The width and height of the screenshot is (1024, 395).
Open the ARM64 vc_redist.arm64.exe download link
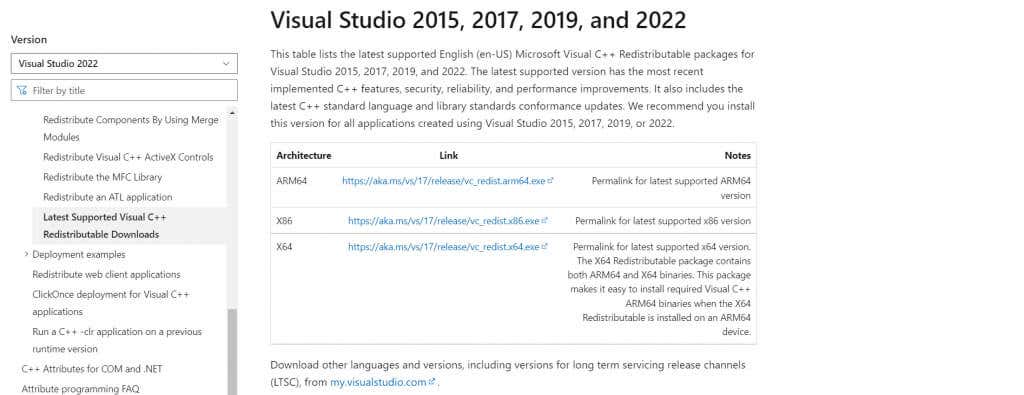coord(443,181)
